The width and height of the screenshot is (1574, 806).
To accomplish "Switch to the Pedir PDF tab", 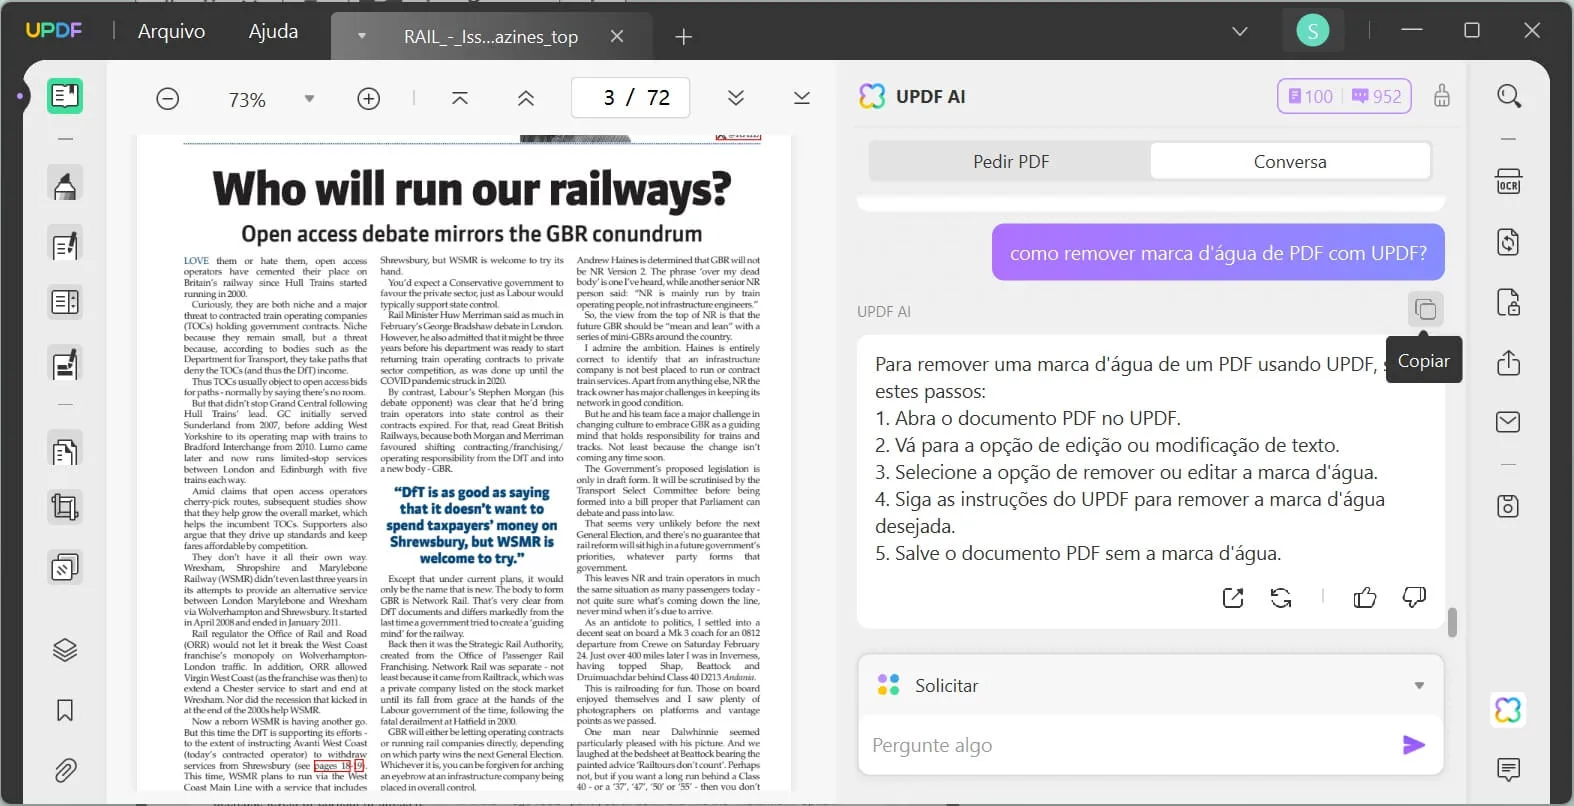I will [1011, 161].
